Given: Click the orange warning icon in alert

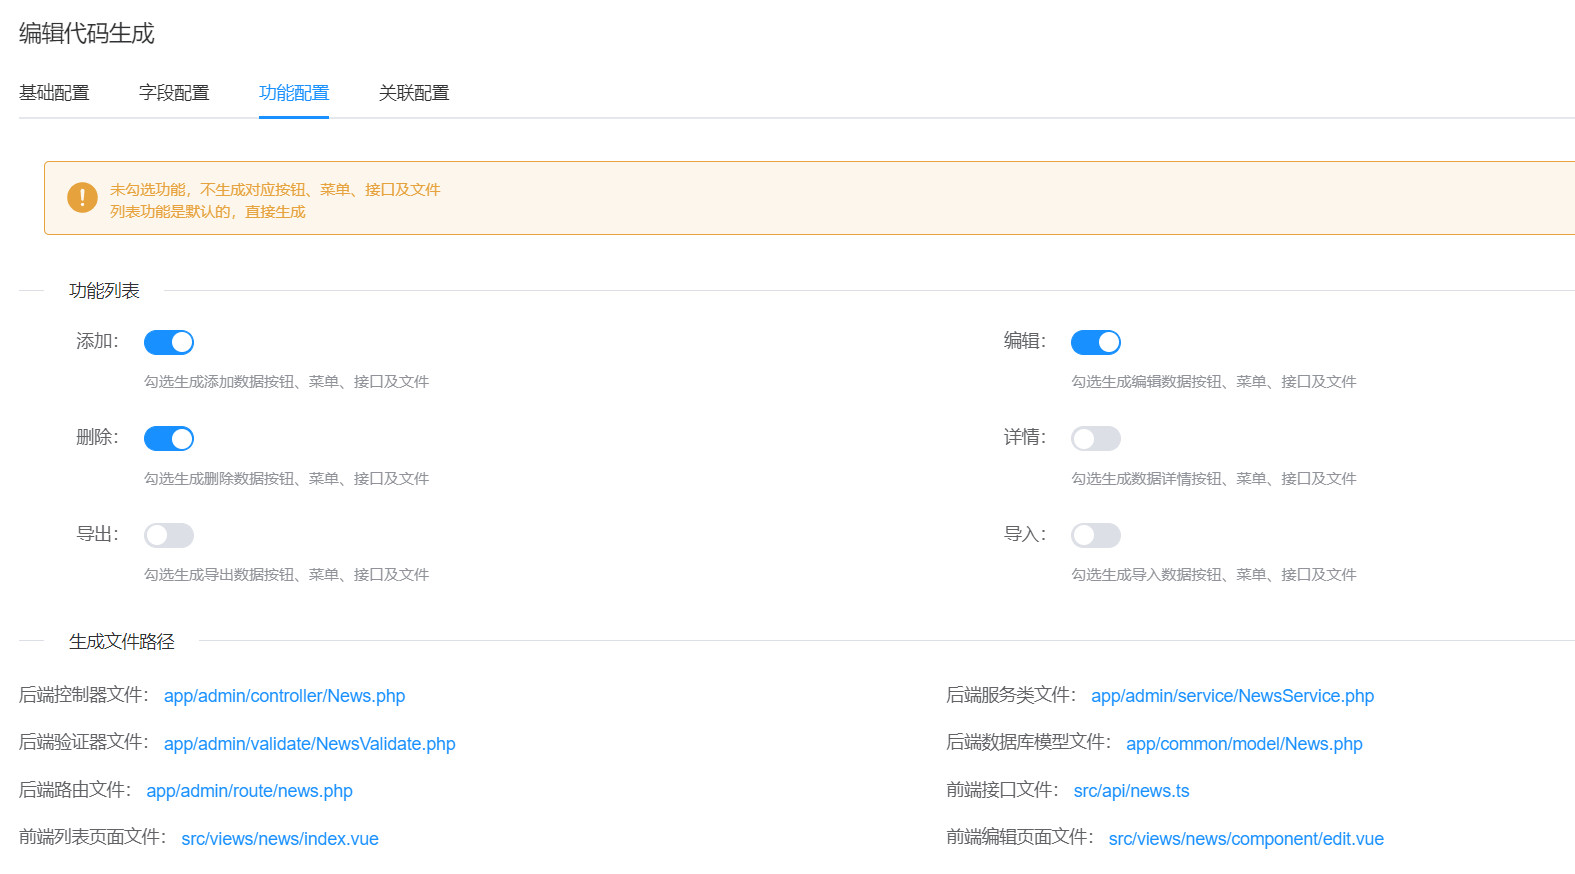Looking at the screenshot, I should pos(82,198).
